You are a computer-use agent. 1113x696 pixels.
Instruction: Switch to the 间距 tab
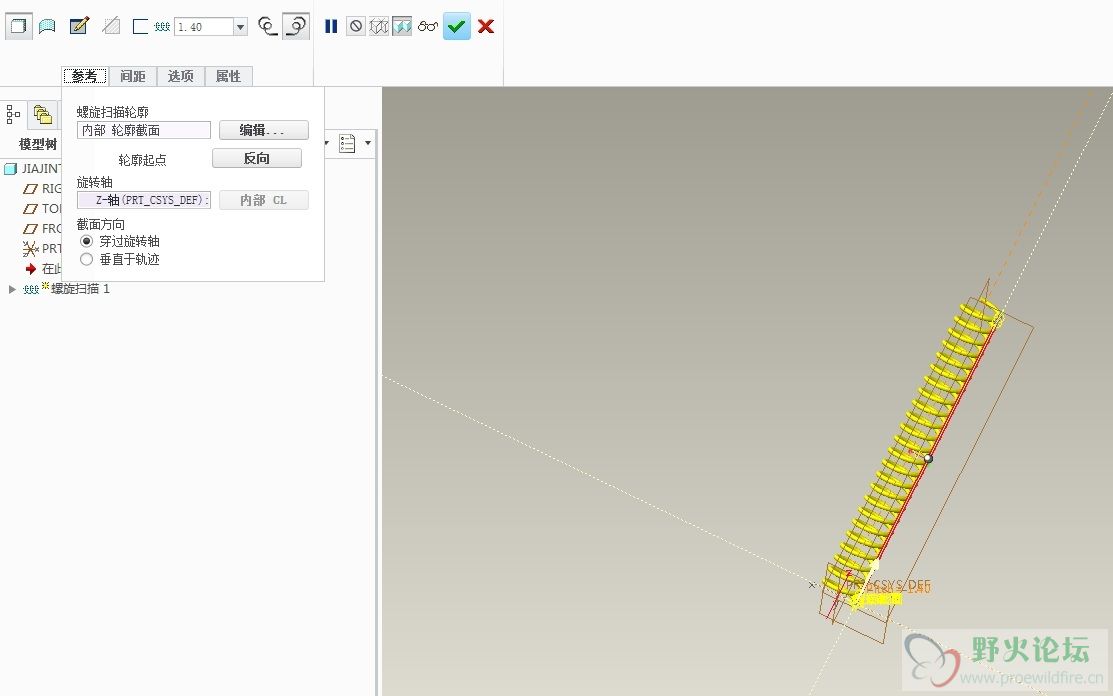pos(133,76)
